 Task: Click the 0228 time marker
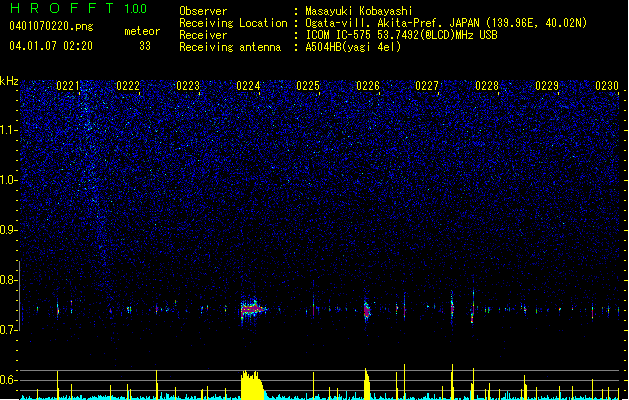pyautogui.click(x=487, y=86)
